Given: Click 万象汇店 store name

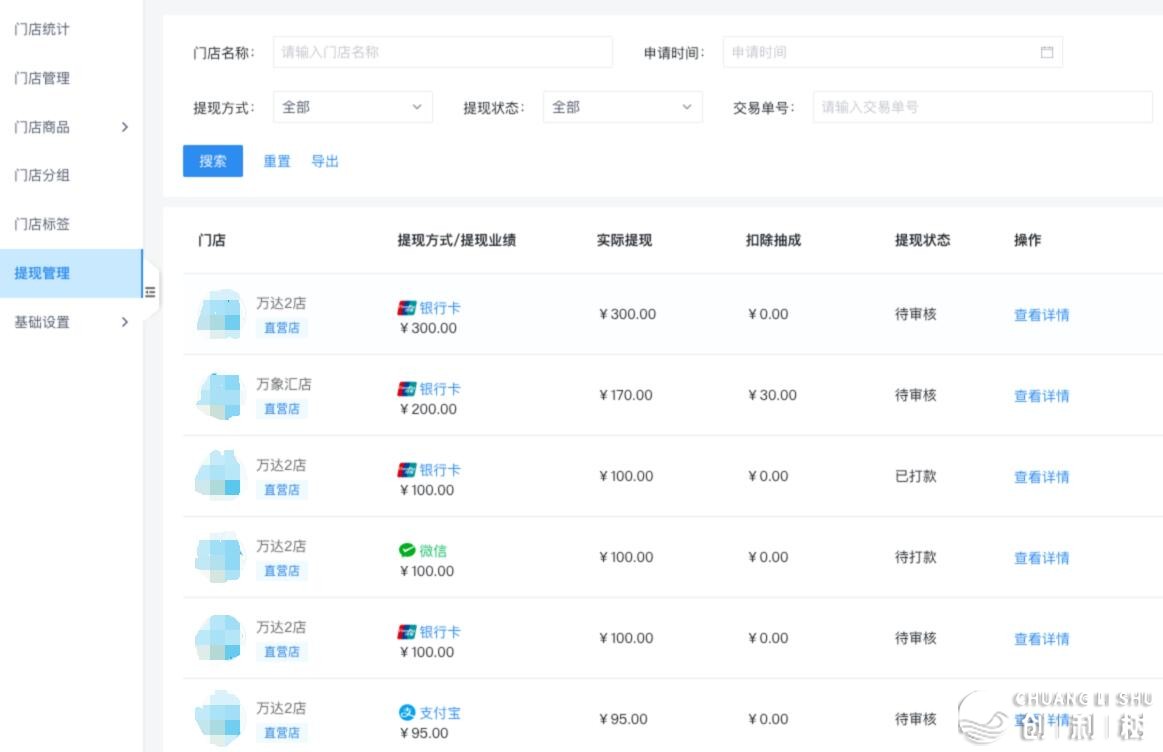Looking at the screenshot, I should [x=284, y=384].
